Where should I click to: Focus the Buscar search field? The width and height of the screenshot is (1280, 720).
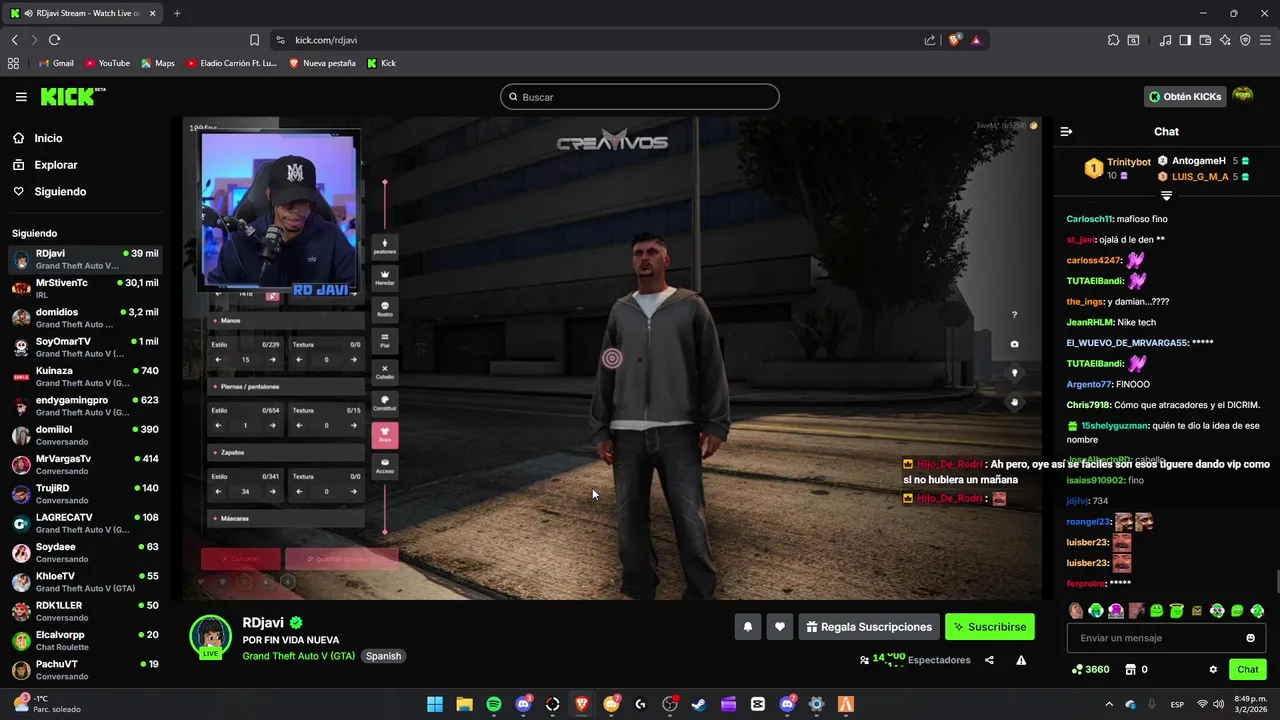point(640,97)
